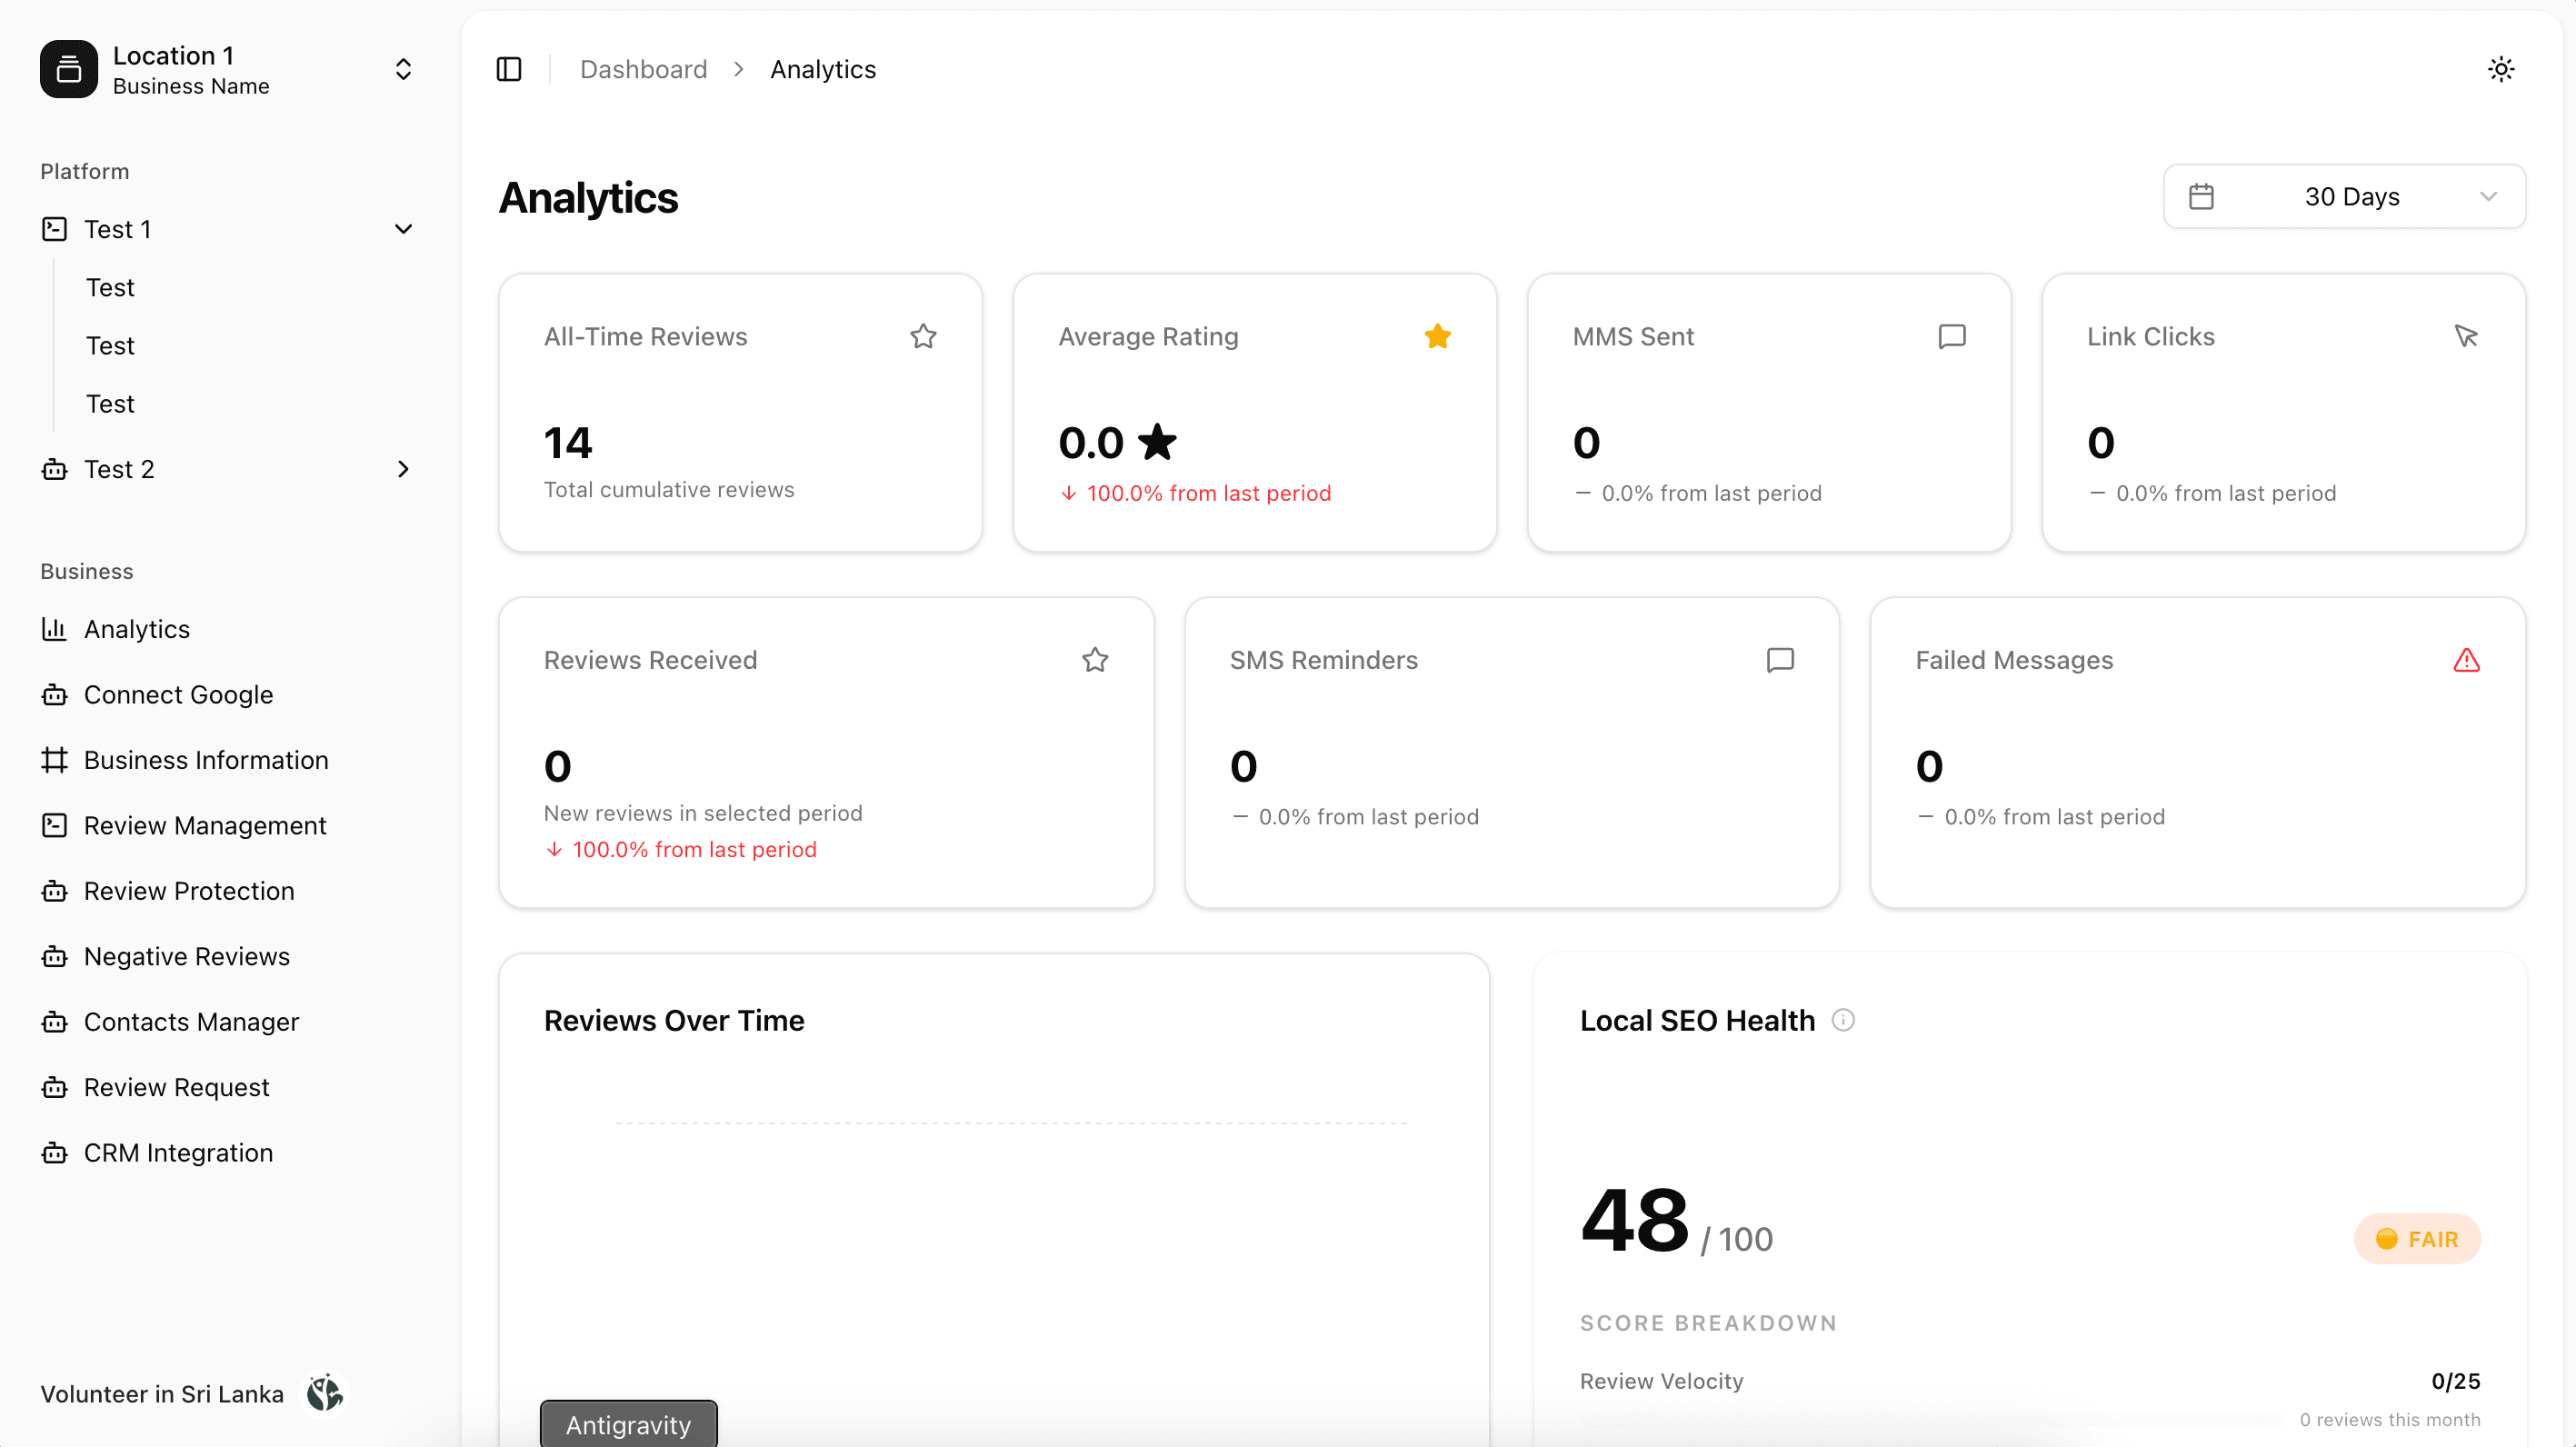Image resolution: width=2576 pixels, height=1447 pixels.
Task: Click the yellow star icon on Average Rating card
Action: point(1437,336)
